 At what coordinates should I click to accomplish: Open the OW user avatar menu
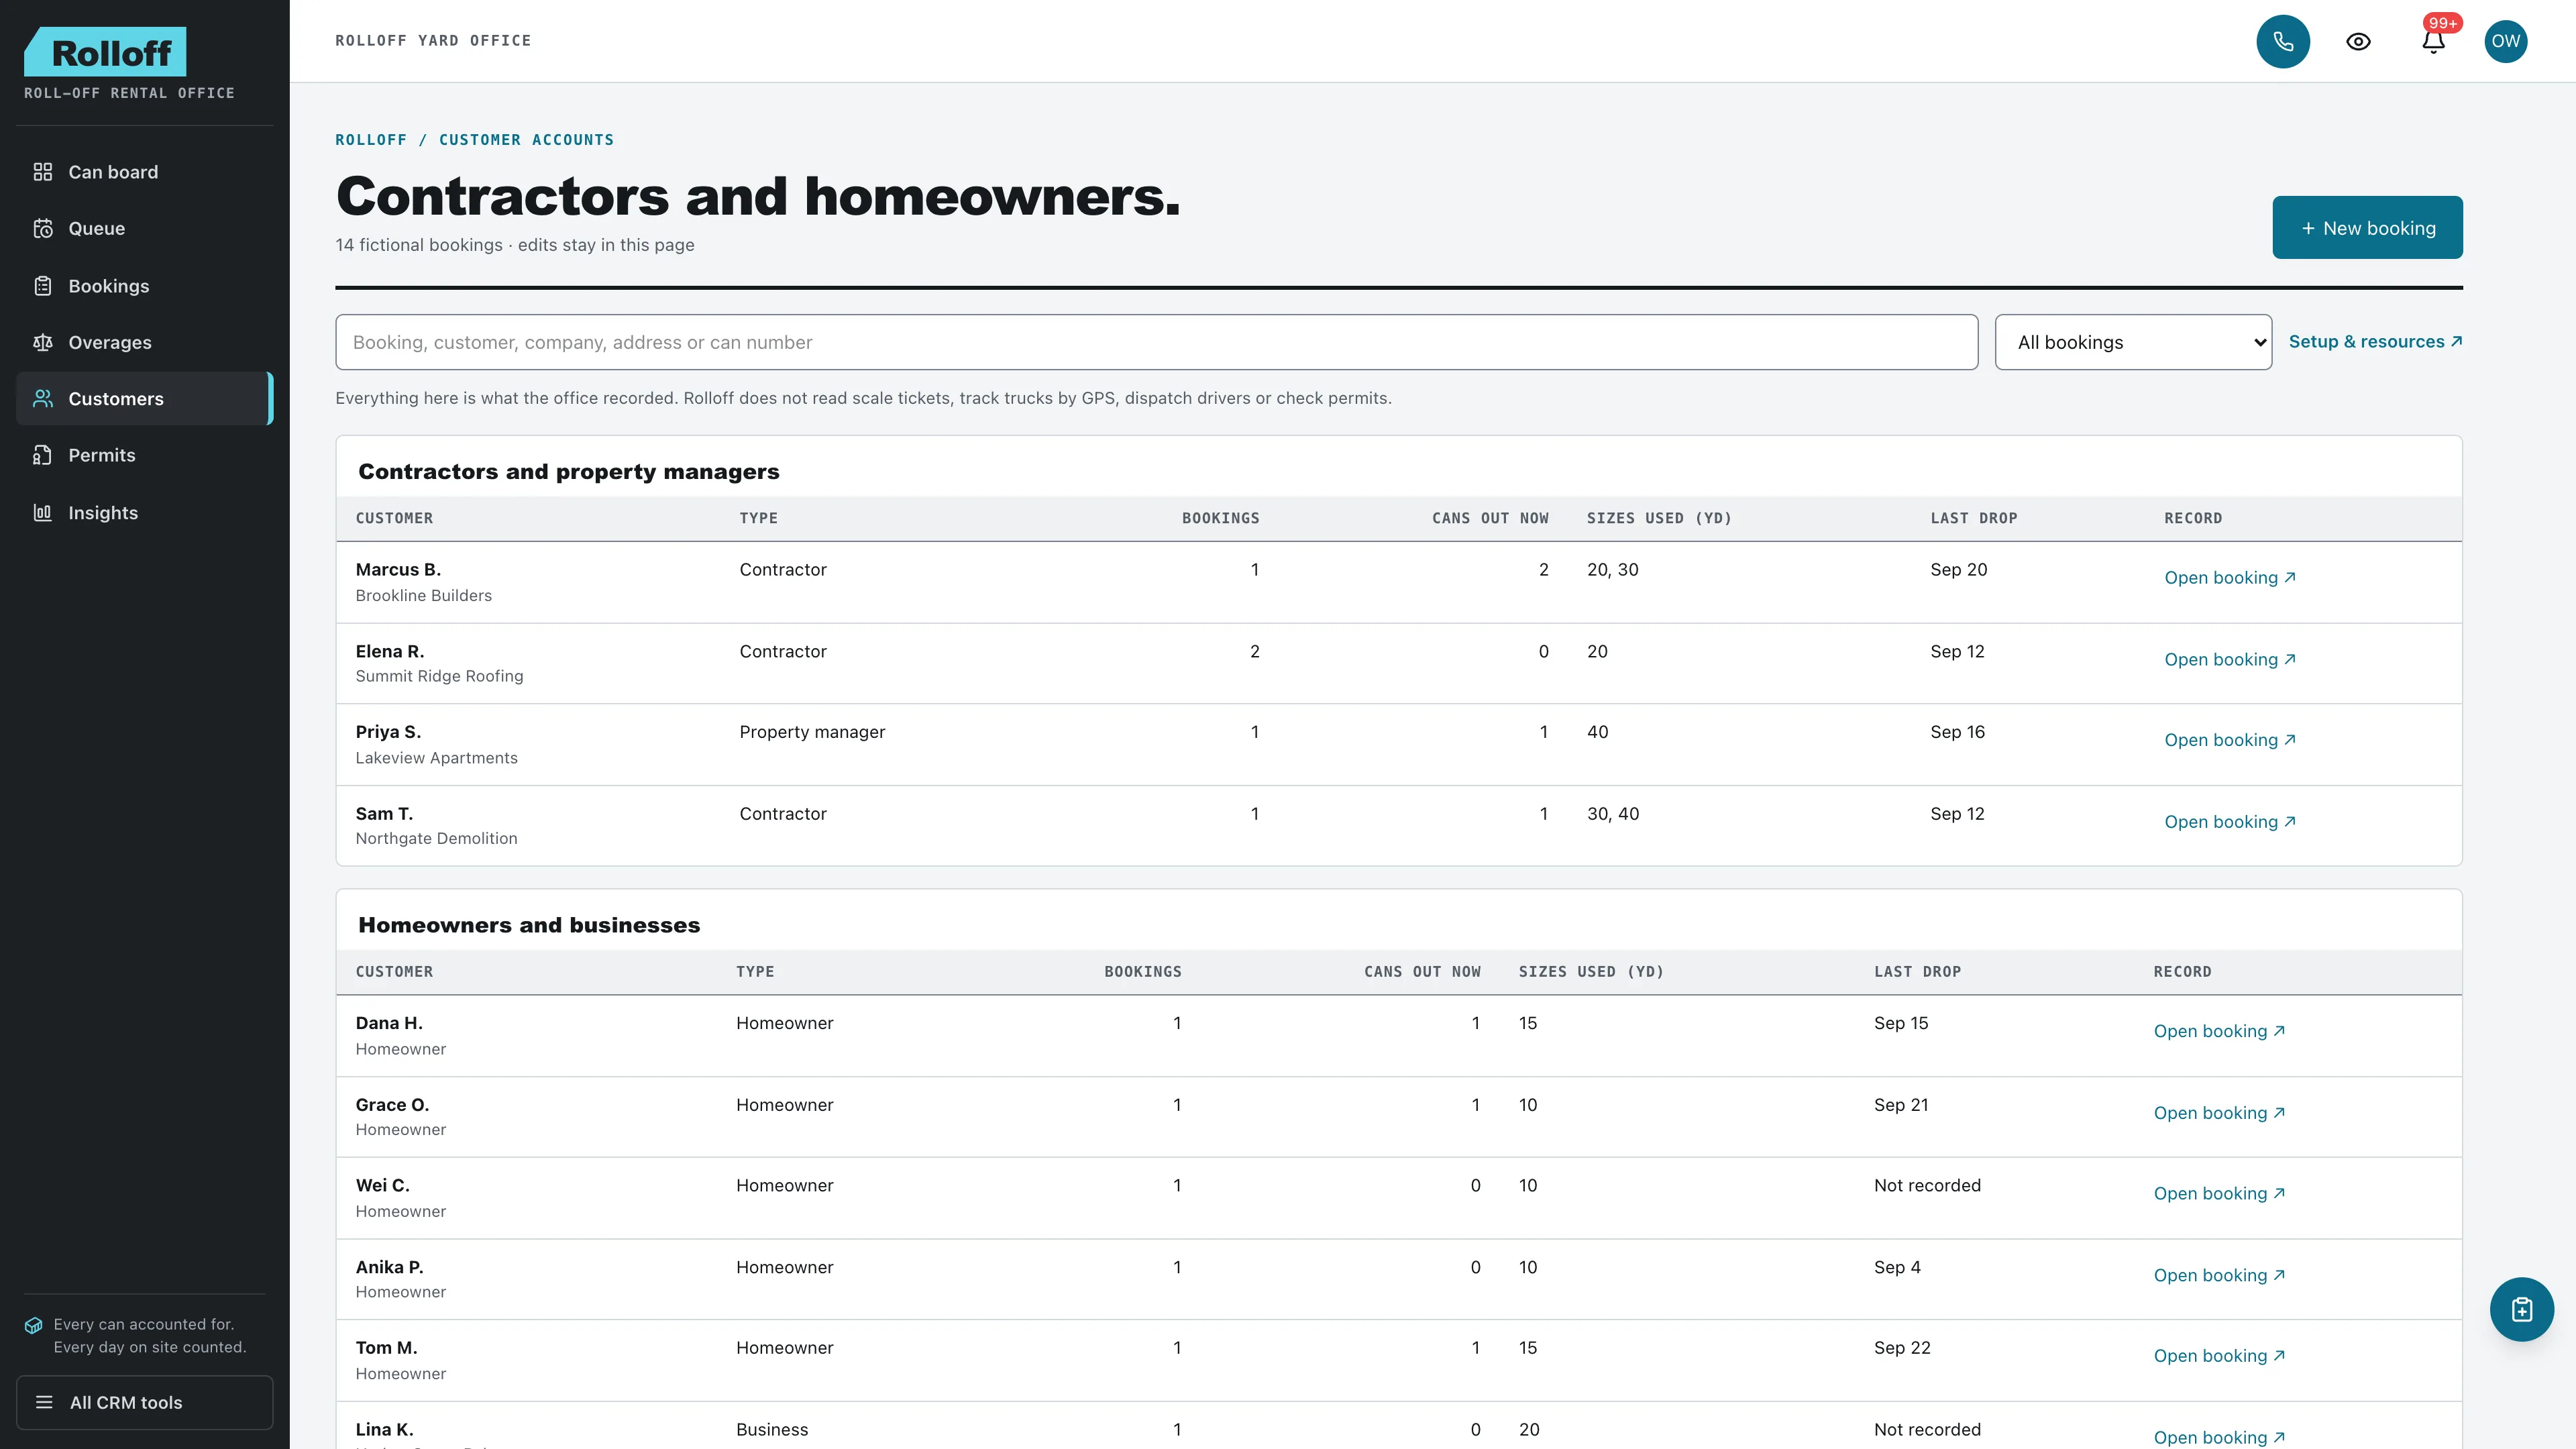[2506, 41]
